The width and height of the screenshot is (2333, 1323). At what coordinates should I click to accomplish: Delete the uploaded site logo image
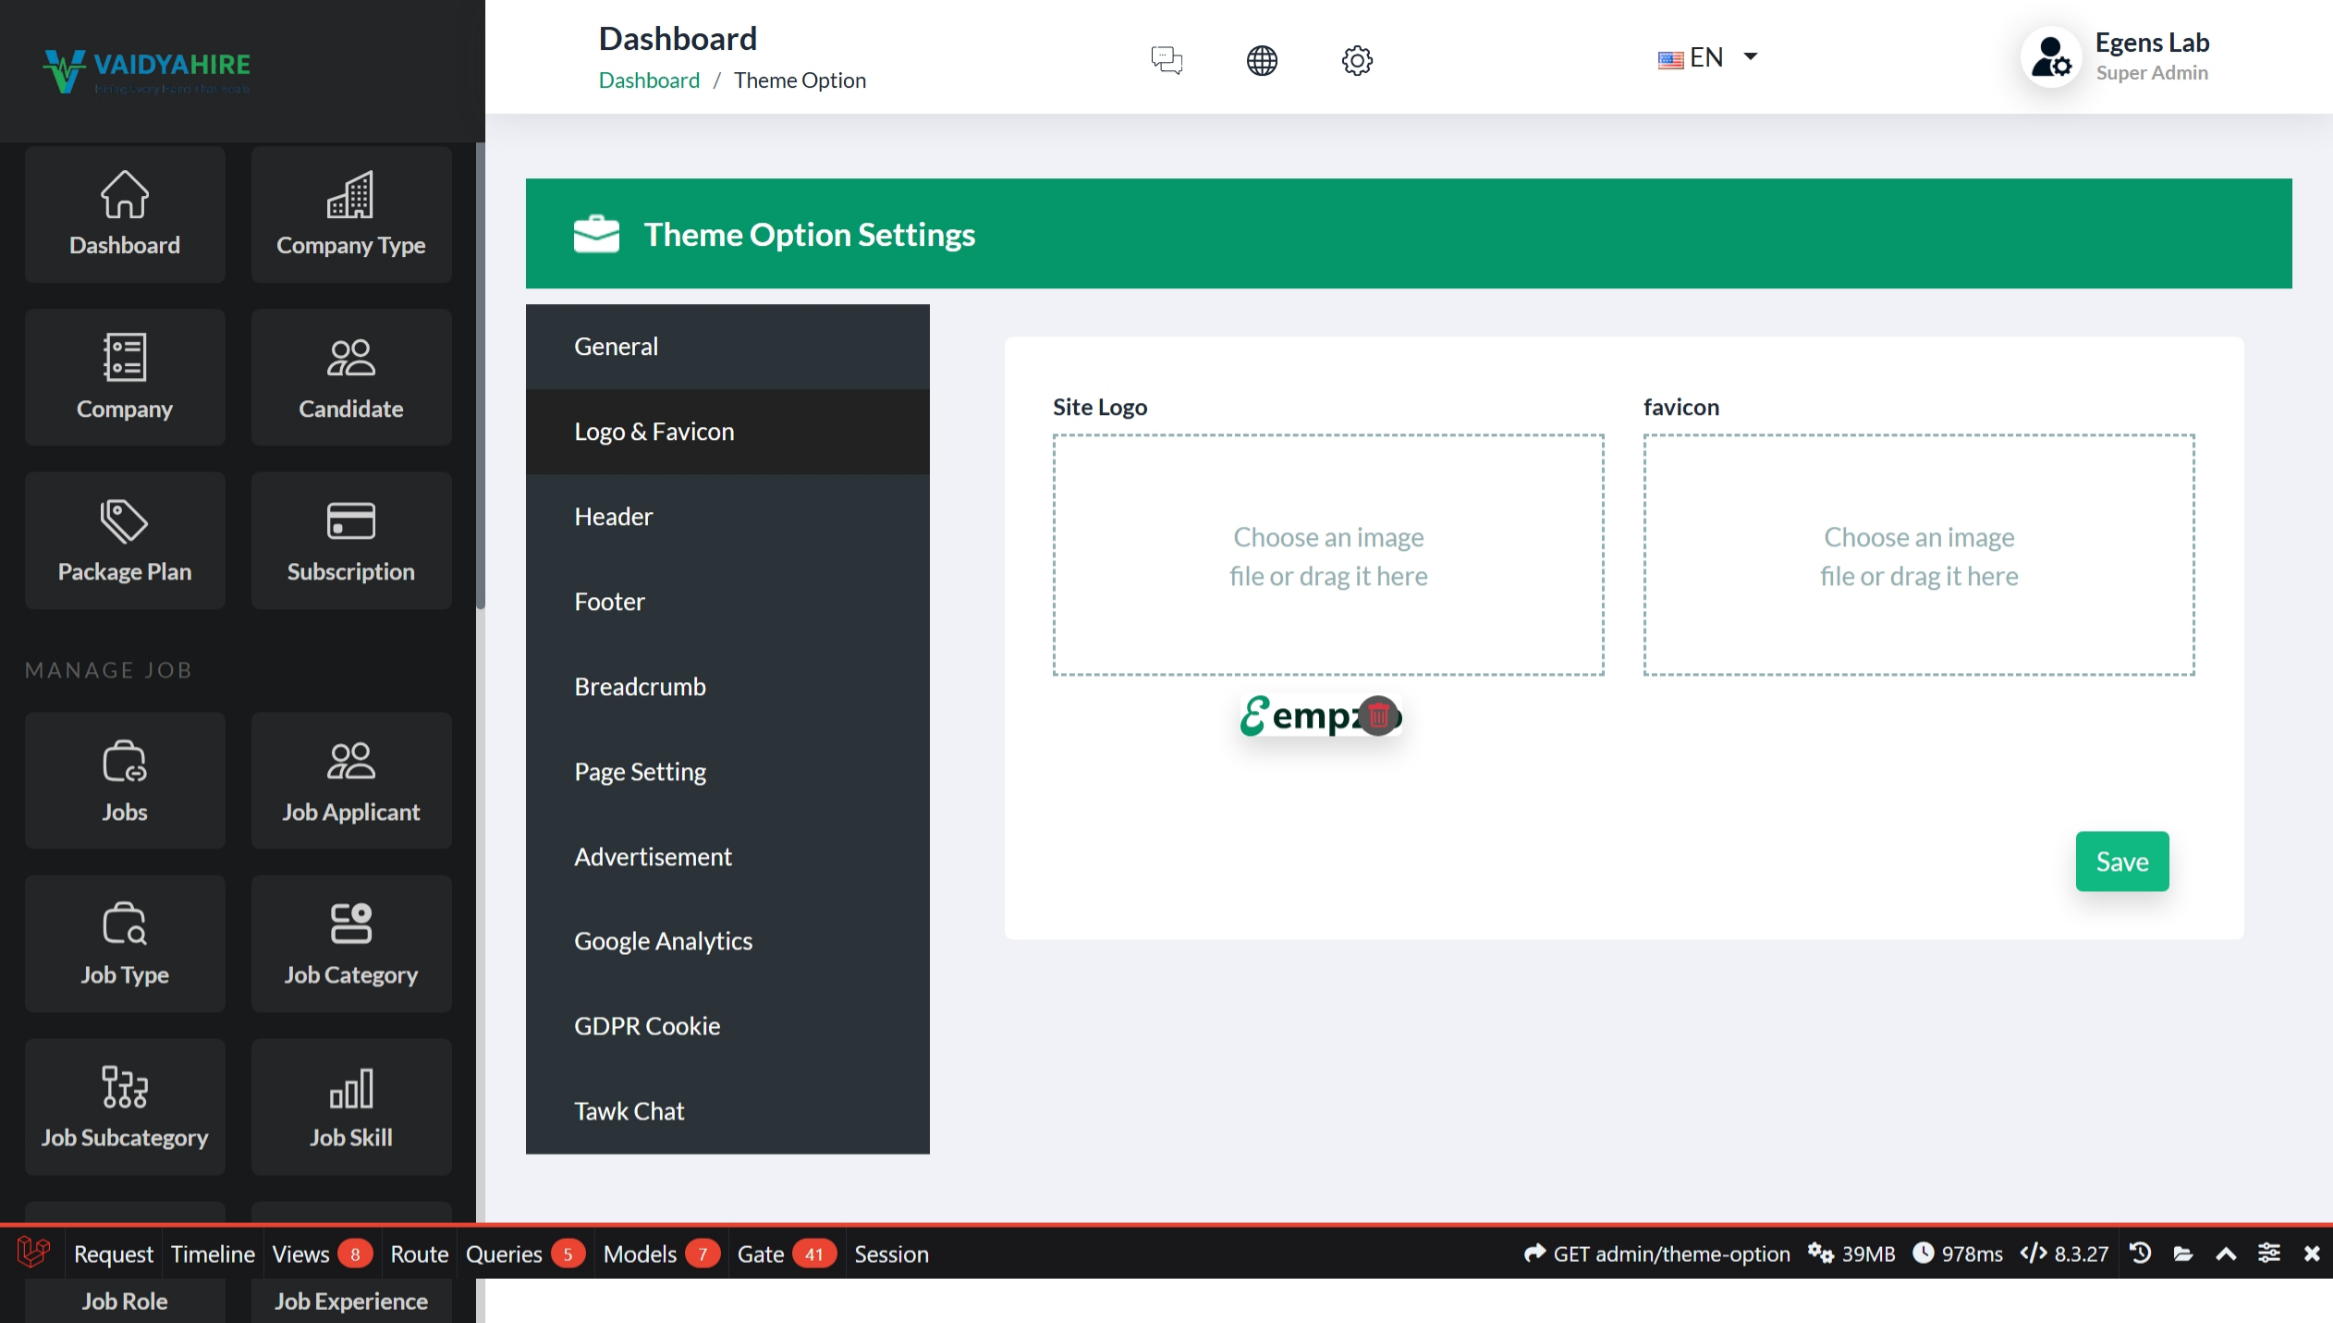(x=1379, y=716)
